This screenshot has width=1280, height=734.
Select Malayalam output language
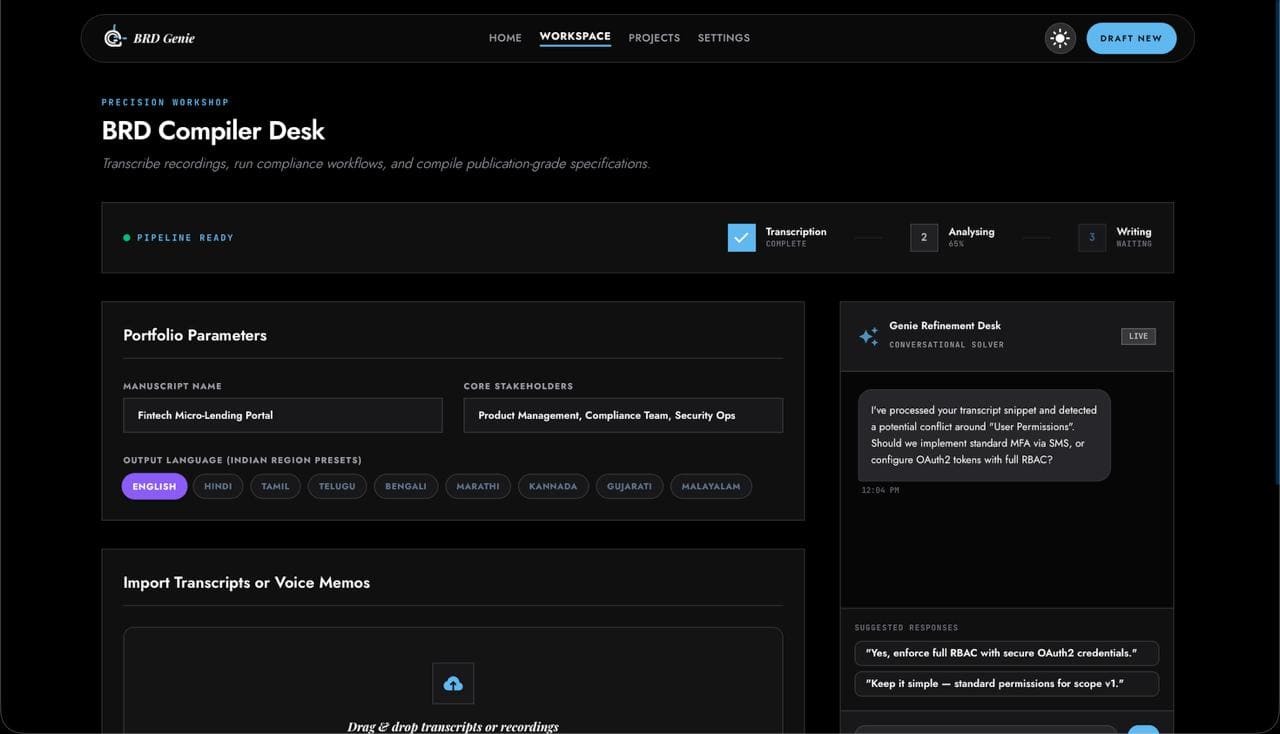click(x=711, y=486)
